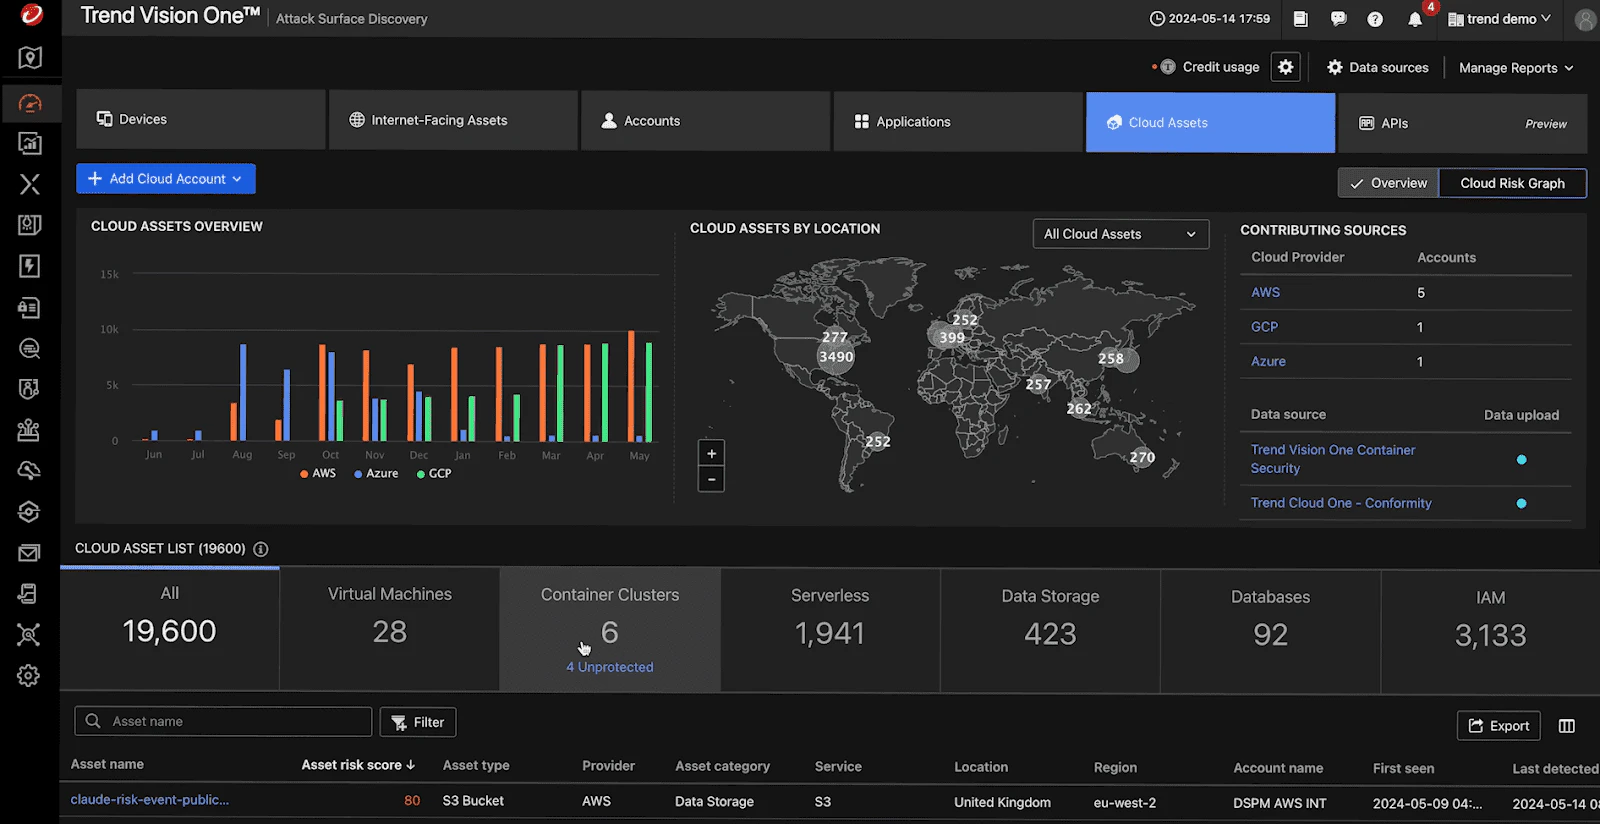Open the notifications bell icon
This screenshot has width=1600, height=824.
(1414, 19)
